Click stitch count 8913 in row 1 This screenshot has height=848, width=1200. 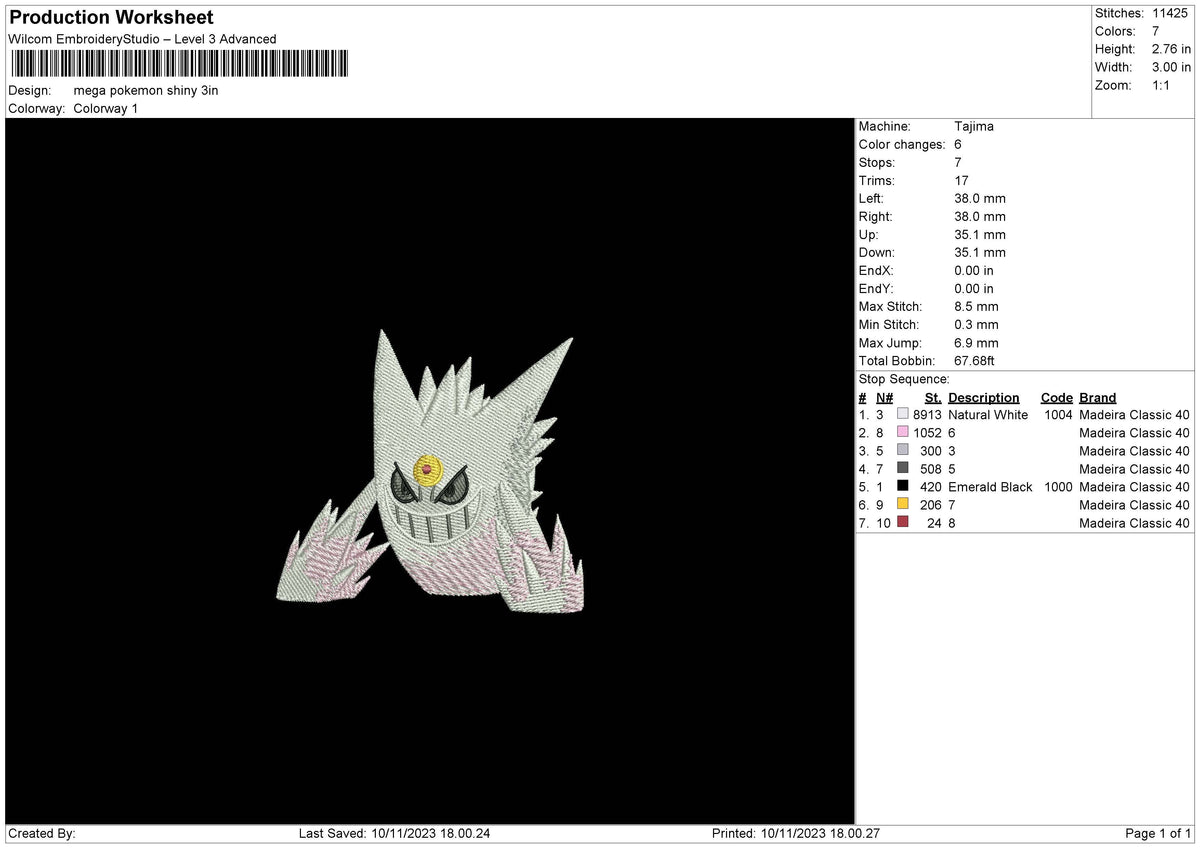927,414
